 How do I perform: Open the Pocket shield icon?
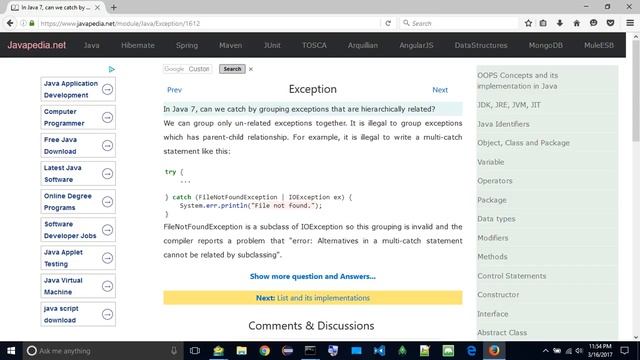click(610, 23)
